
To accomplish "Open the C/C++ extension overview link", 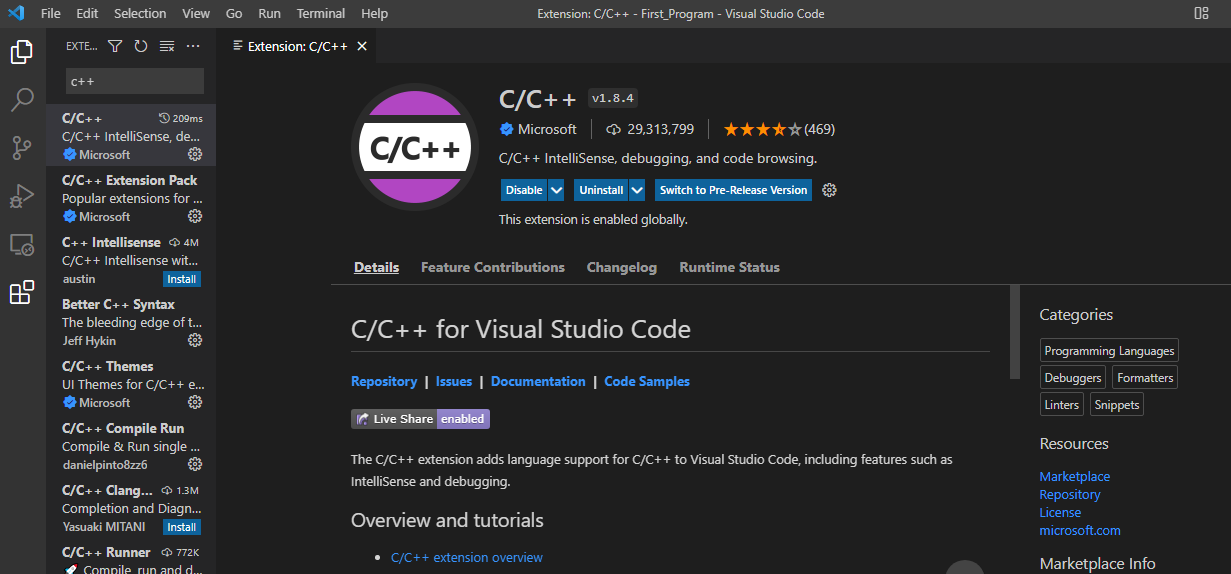I will 467,557.
